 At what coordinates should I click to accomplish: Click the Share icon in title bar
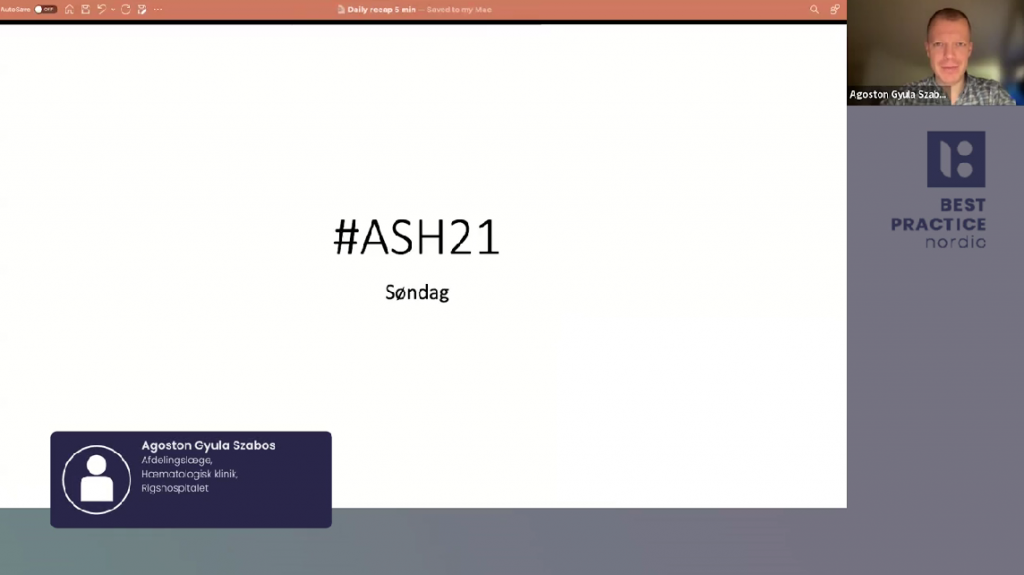point(834,9)
